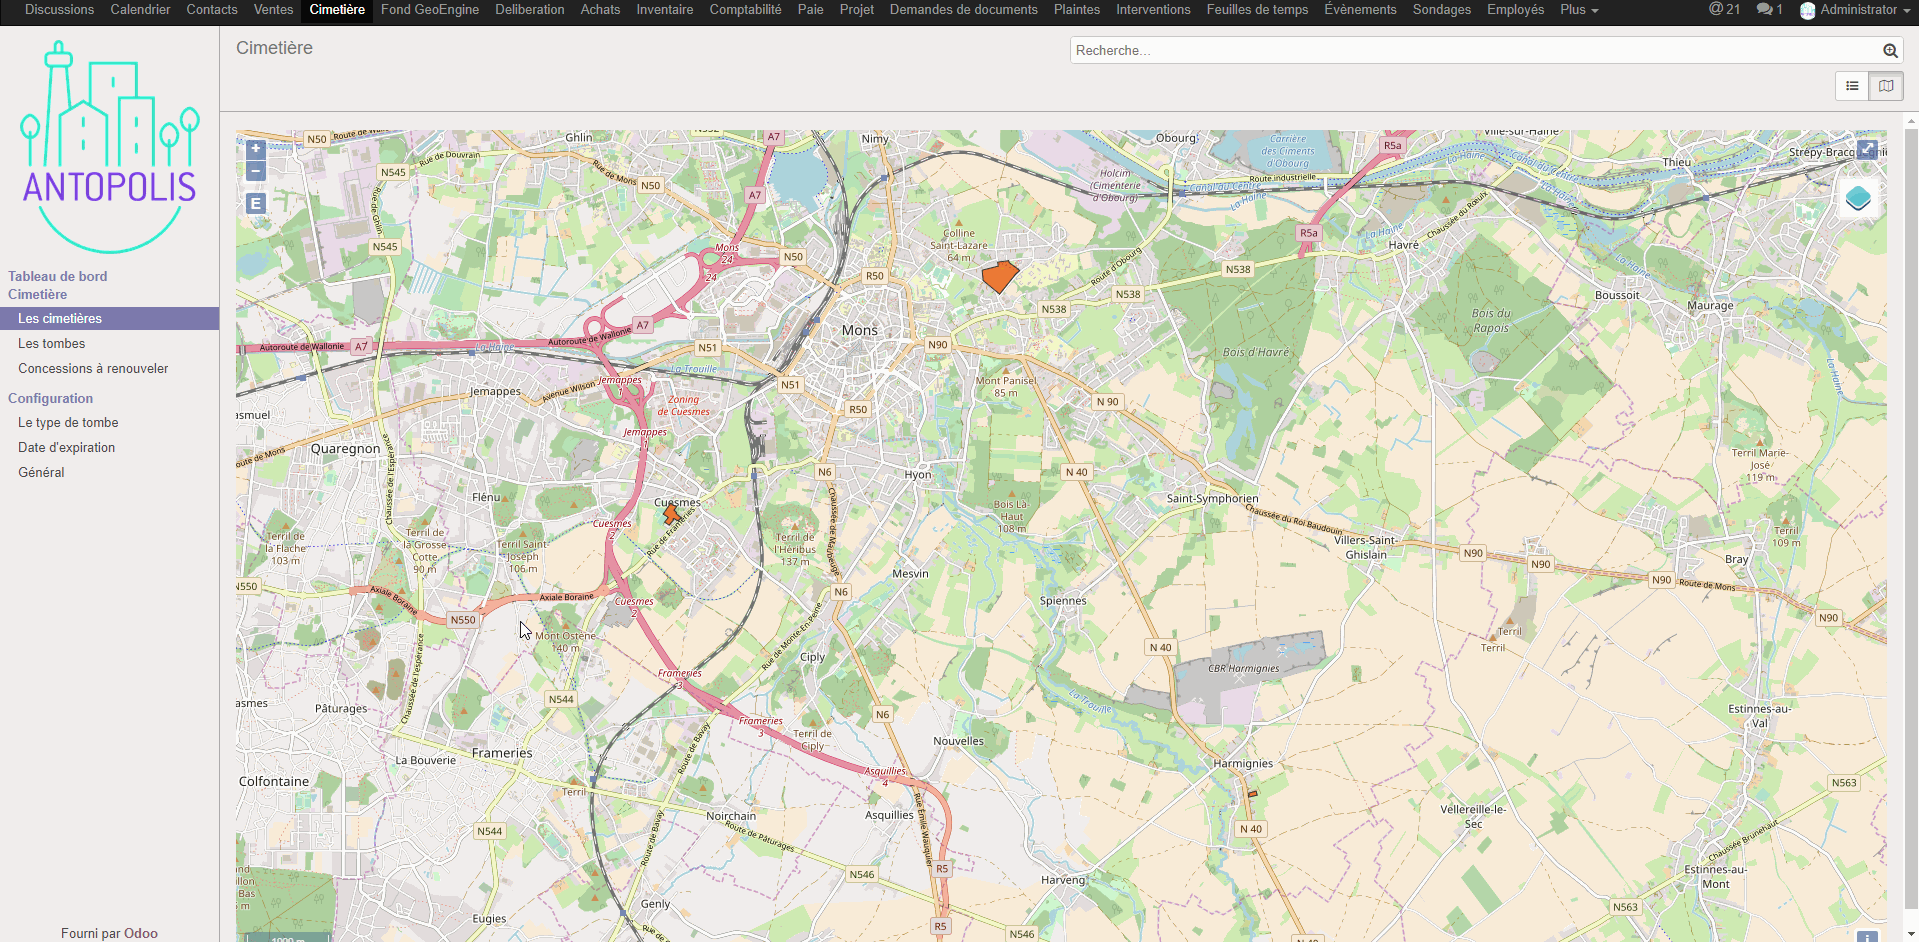Select Les cimetières in sidebar

[109, 319]
